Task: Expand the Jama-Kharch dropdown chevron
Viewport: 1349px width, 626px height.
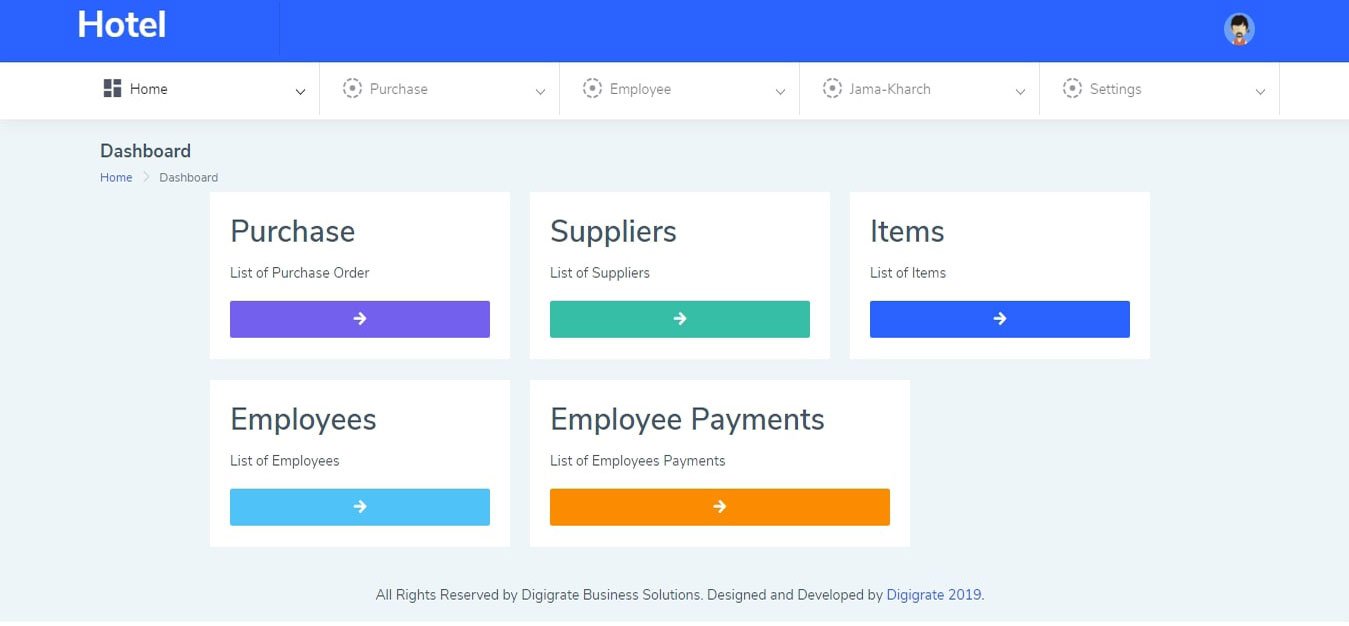Action: [1020, 92]
